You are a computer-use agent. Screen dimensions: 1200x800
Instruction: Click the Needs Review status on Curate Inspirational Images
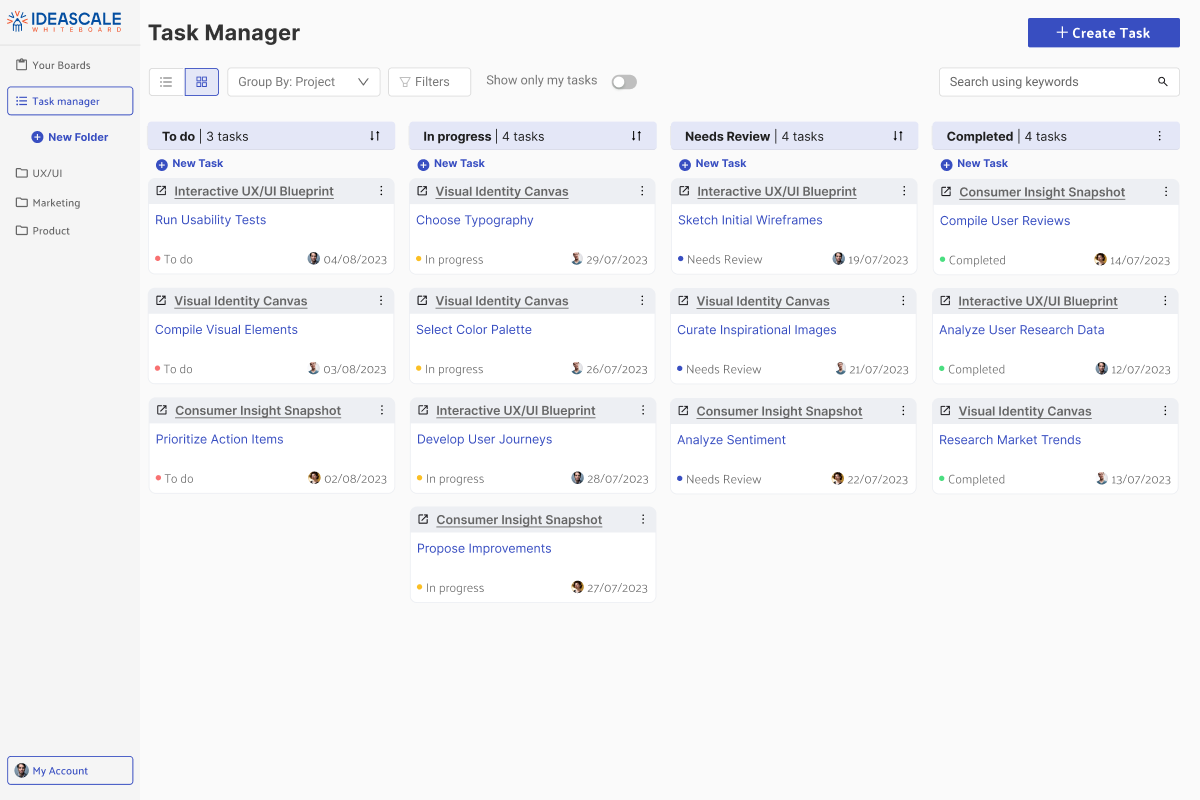click(x=720, y=369)
